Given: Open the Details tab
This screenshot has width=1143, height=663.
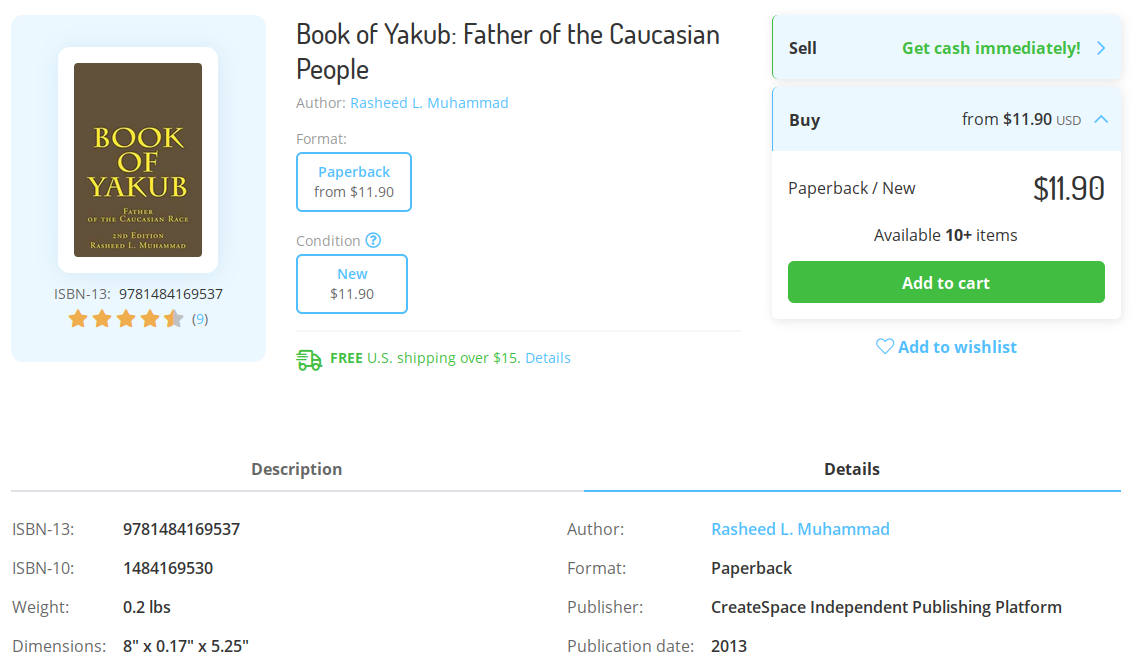Looking at the screenshot, I should (x=852, y=469).
